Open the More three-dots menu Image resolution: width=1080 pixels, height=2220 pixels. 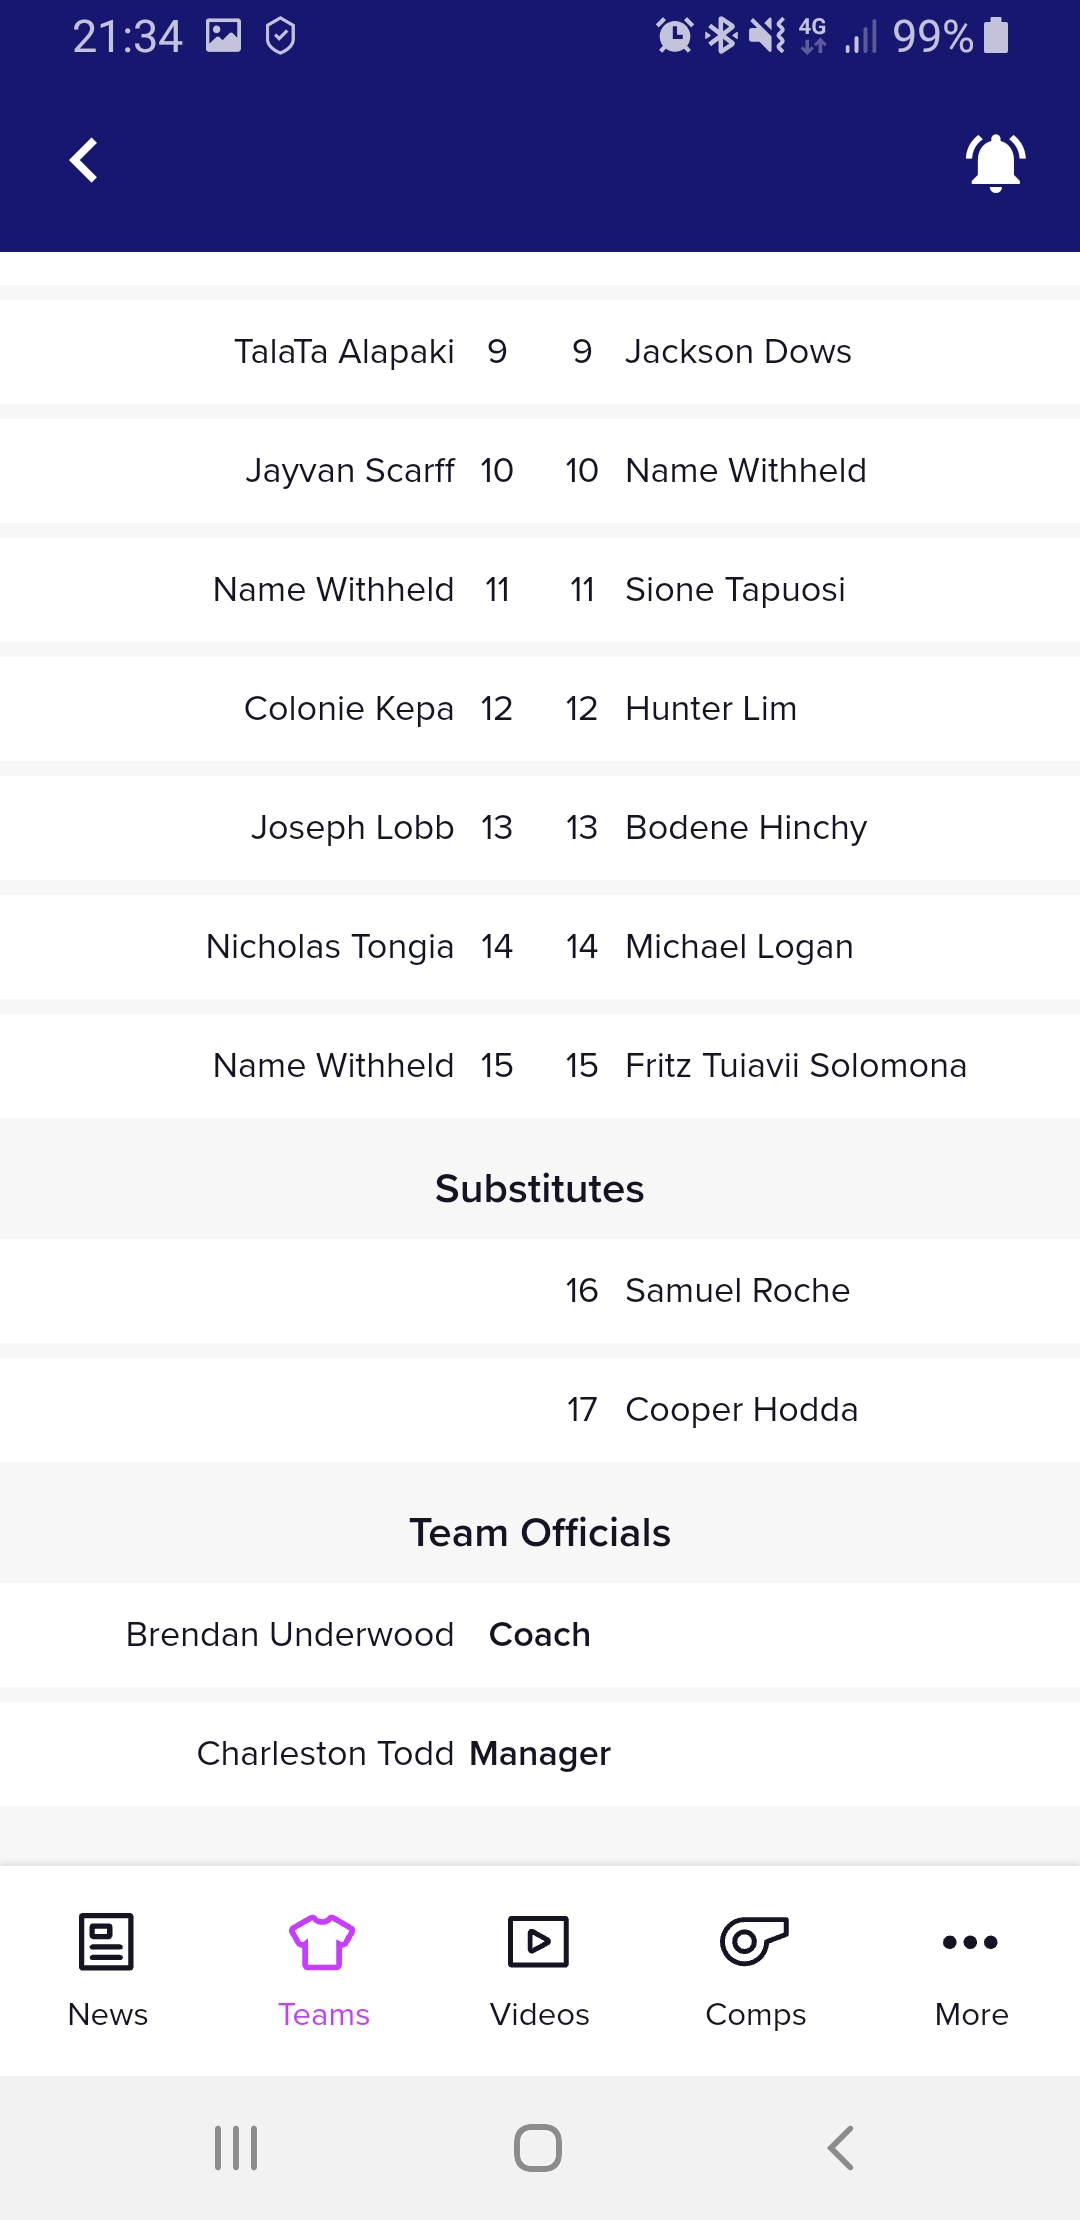(x=970, y=1942)
